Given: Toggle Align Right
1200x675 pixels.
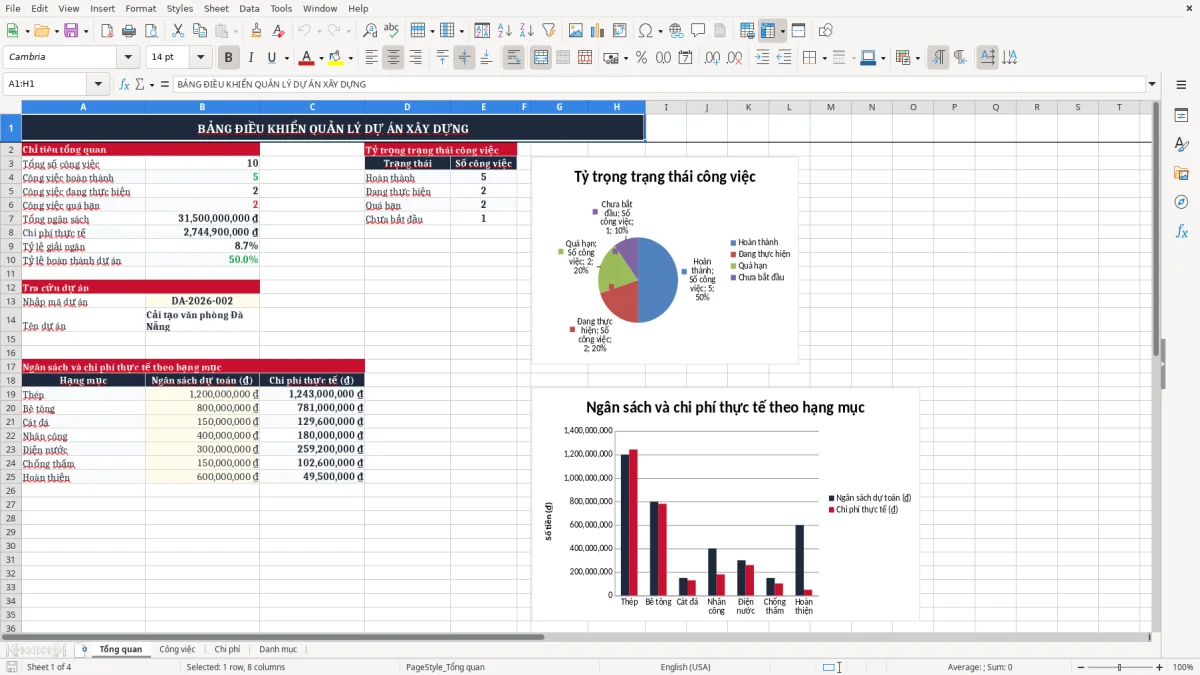Looking at the screenshot, I should point(415,58).
